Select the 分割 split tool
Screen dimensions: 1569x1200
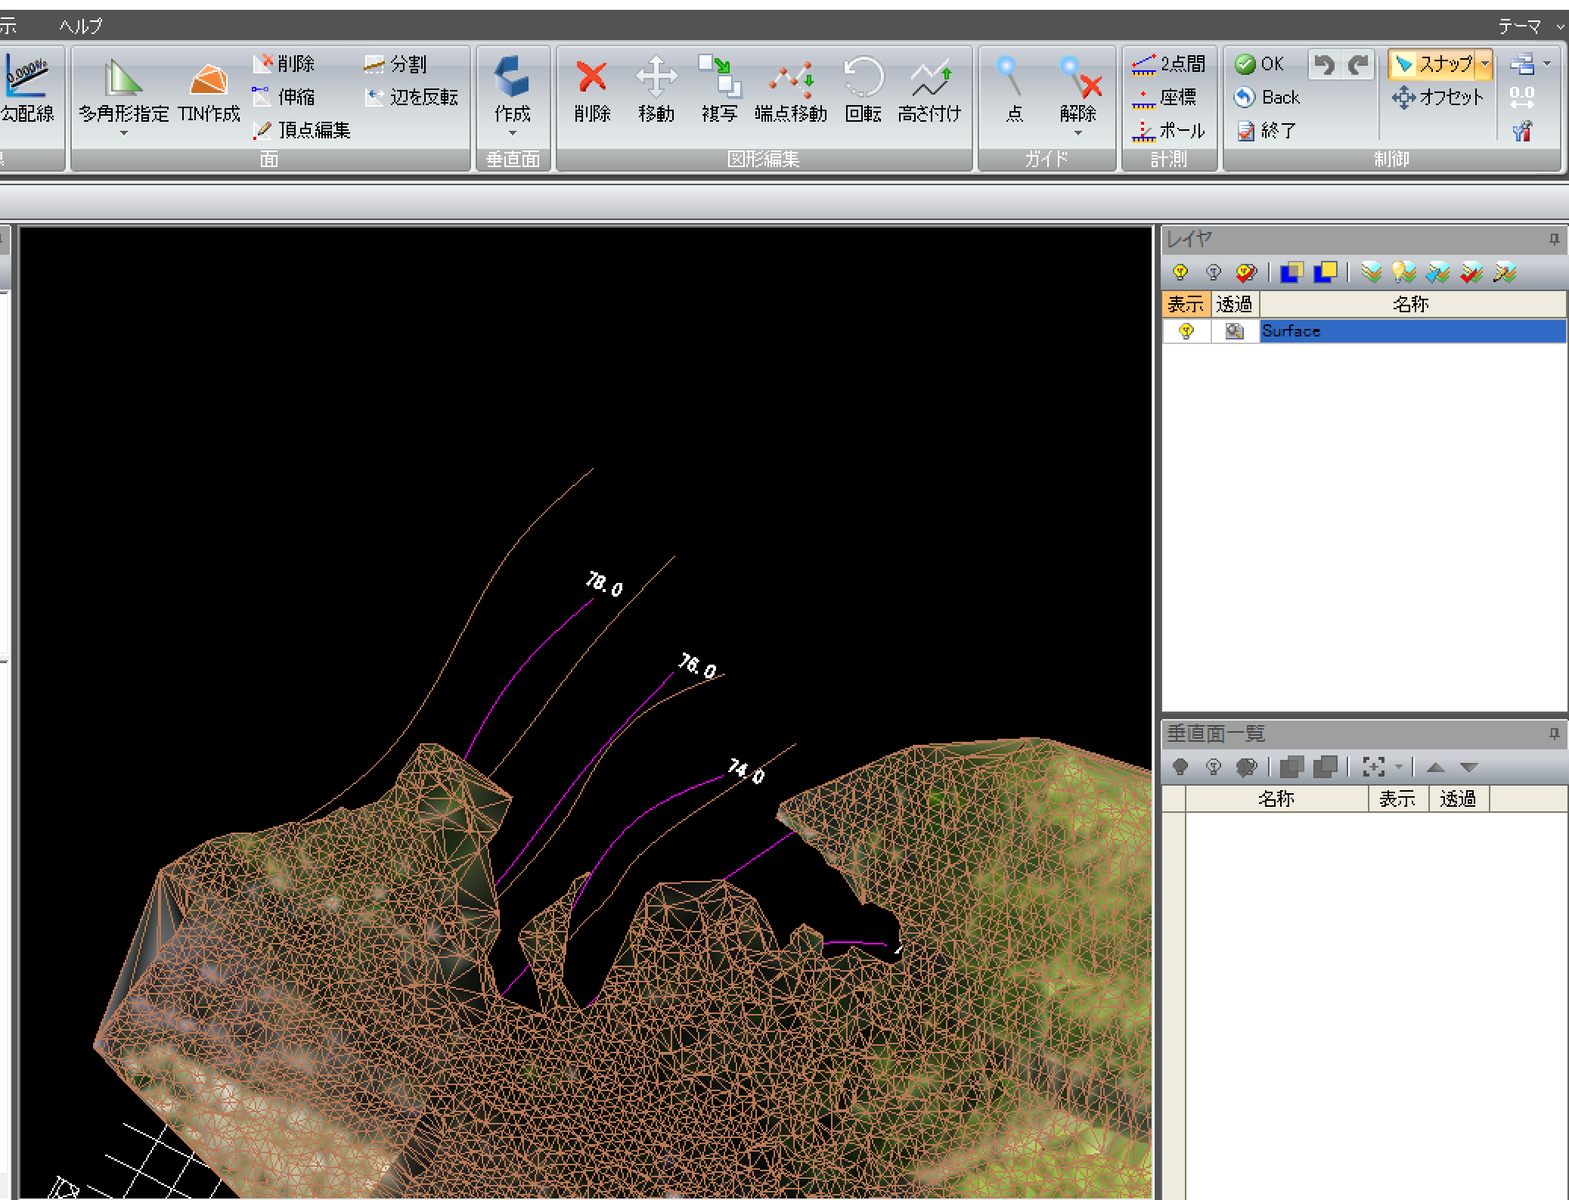coord(396,64)
